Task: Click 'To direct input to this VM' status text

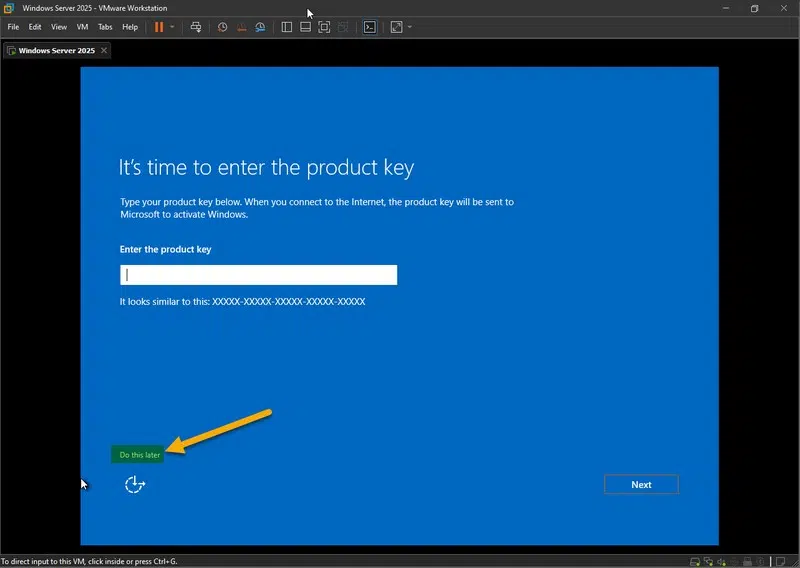Action: click(89, 561)
